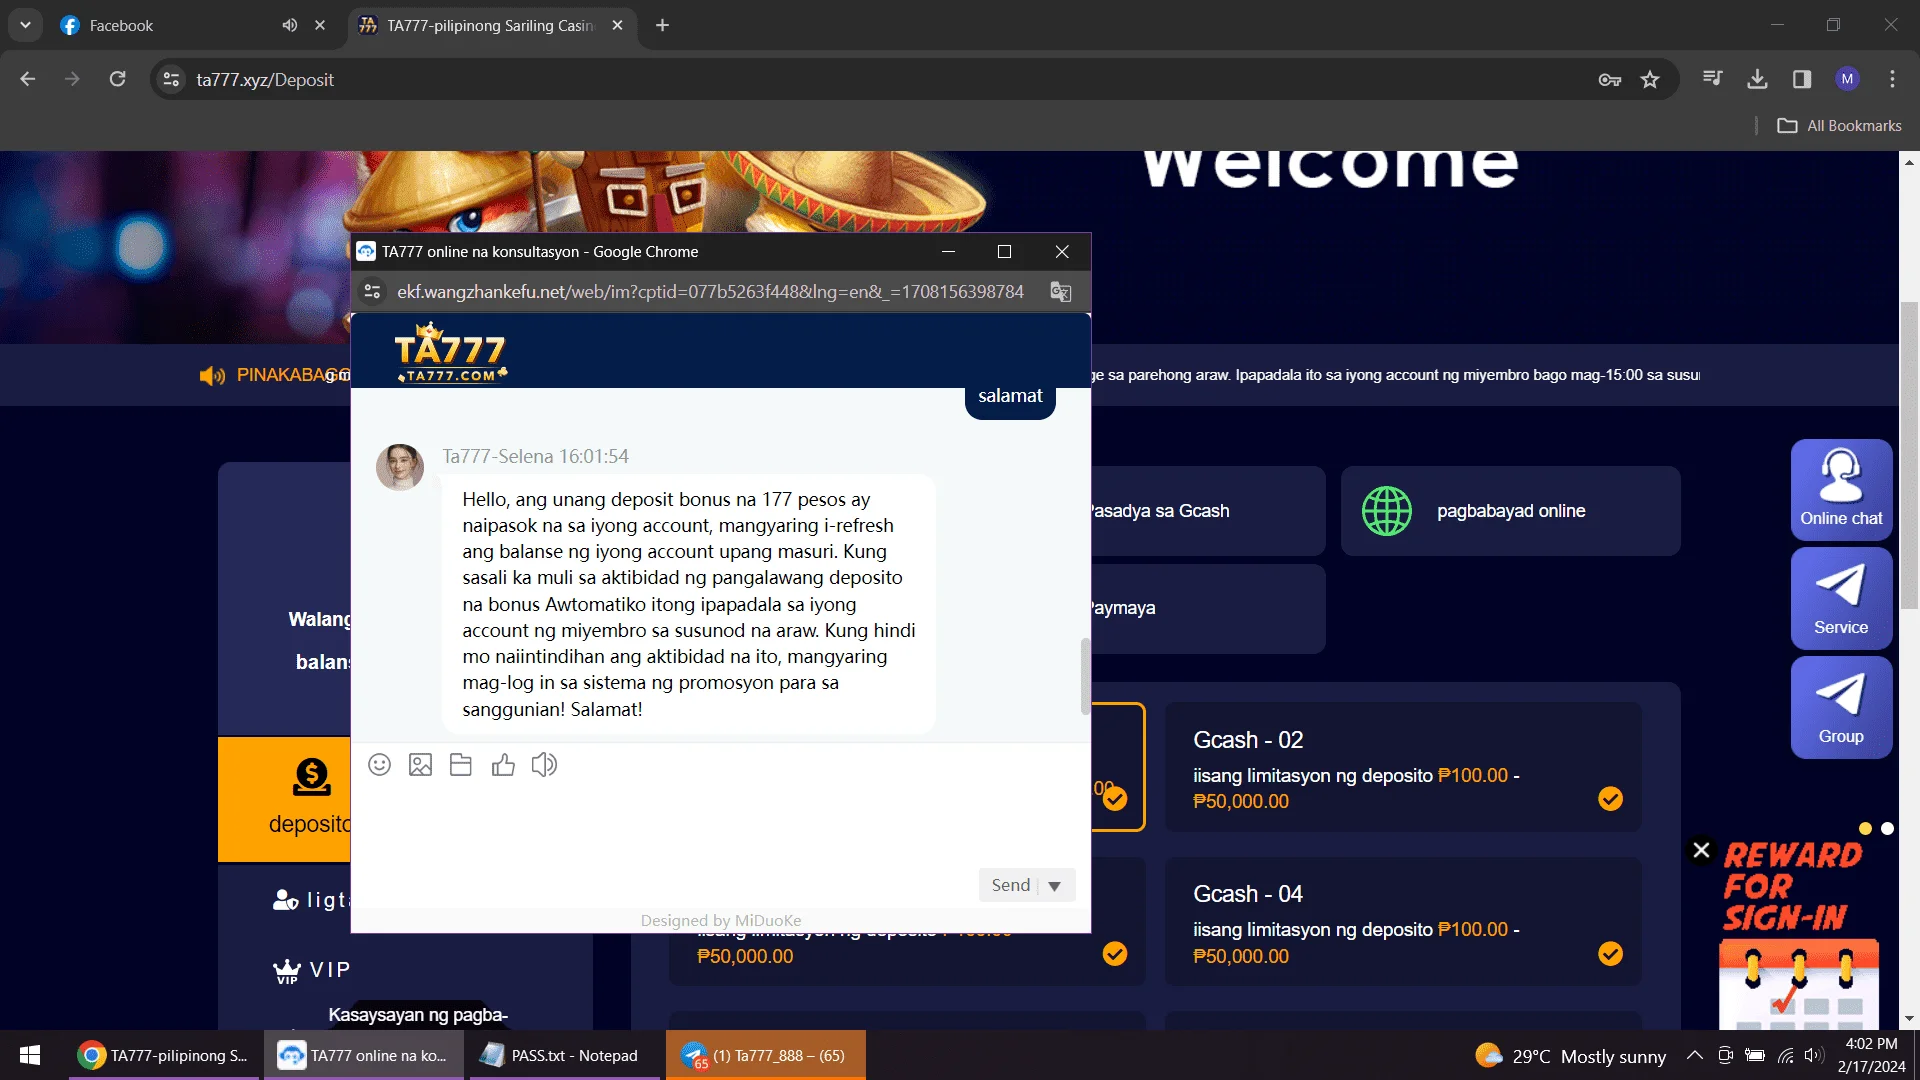The height and width of the screenshot is (1080, 1920).
Task: Open the Windows Start menu
Action: (x=30, y=1055)
